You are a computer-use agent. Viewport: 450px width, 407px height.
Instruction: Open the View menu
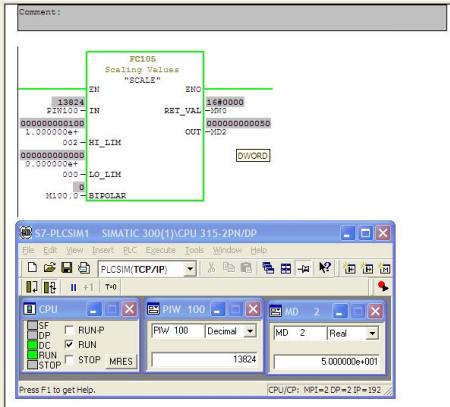[x=74, y=250]
